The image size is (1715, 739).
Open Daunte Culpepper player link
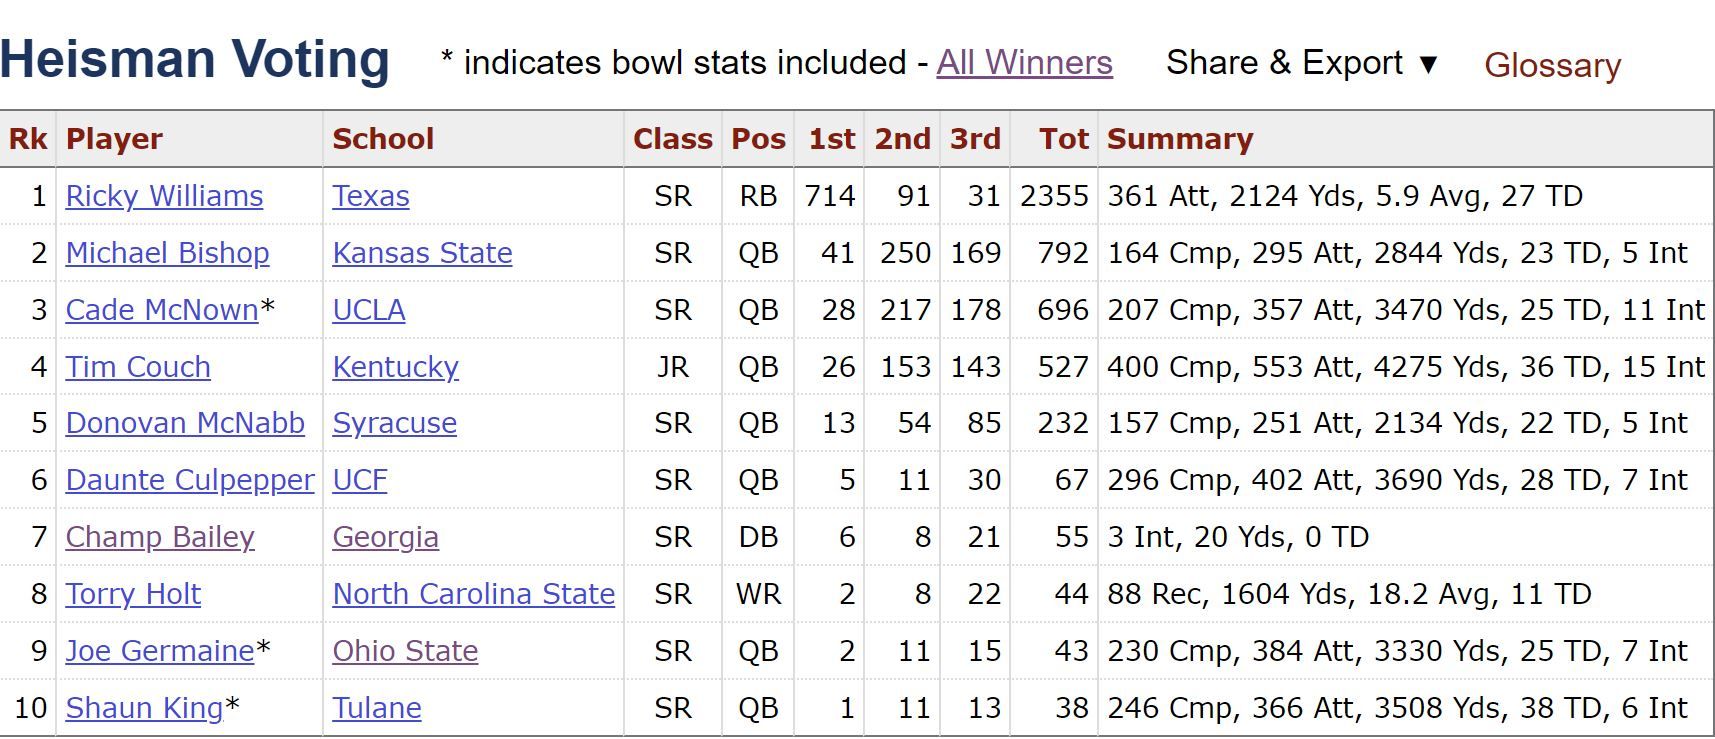pos(190,480)
